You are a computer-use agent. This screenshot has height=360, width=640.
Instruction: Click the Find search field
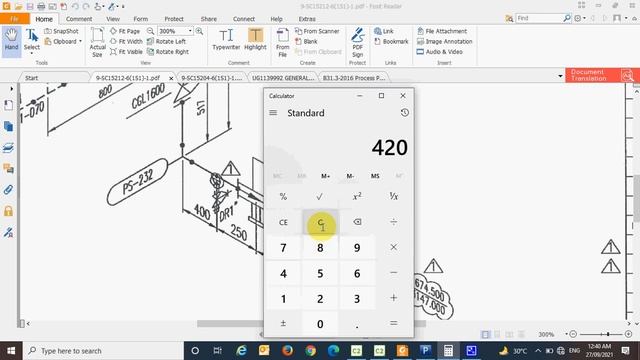(x=539, y=18)
